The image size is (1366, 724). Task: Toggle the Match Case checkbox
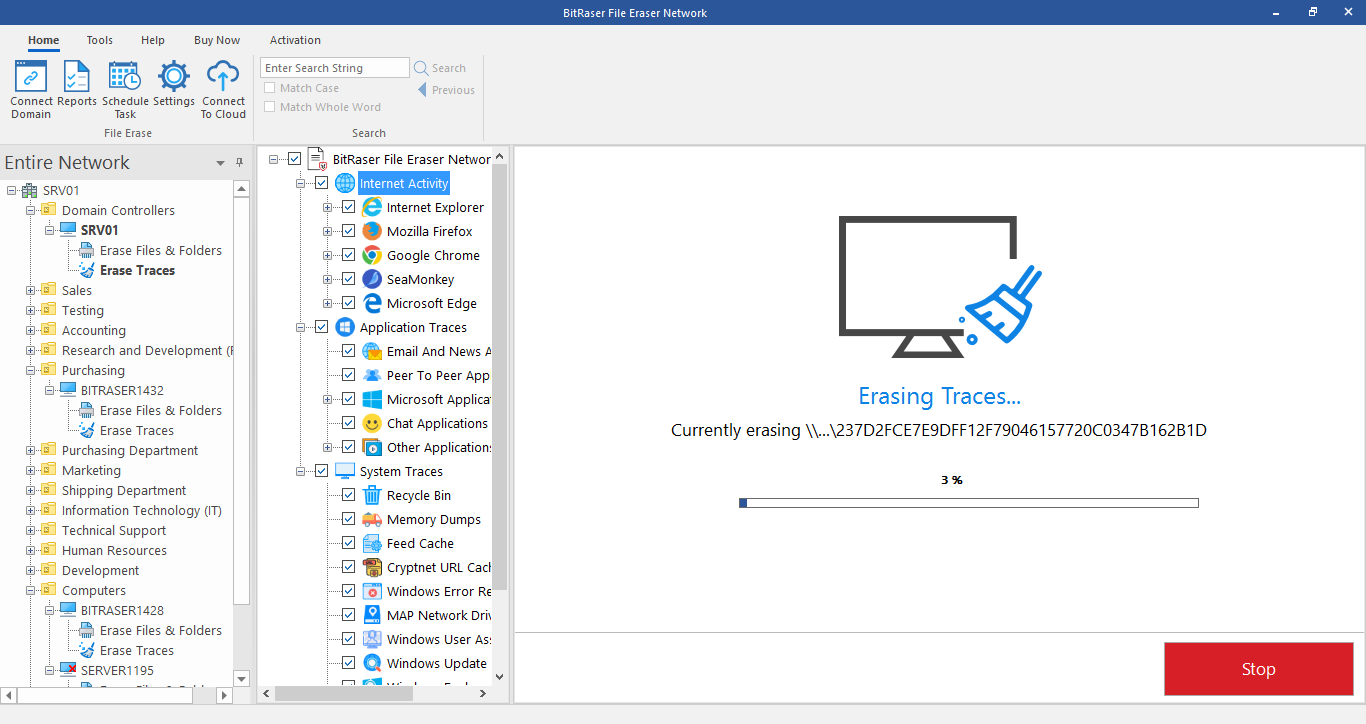click(x=269, y=88)
